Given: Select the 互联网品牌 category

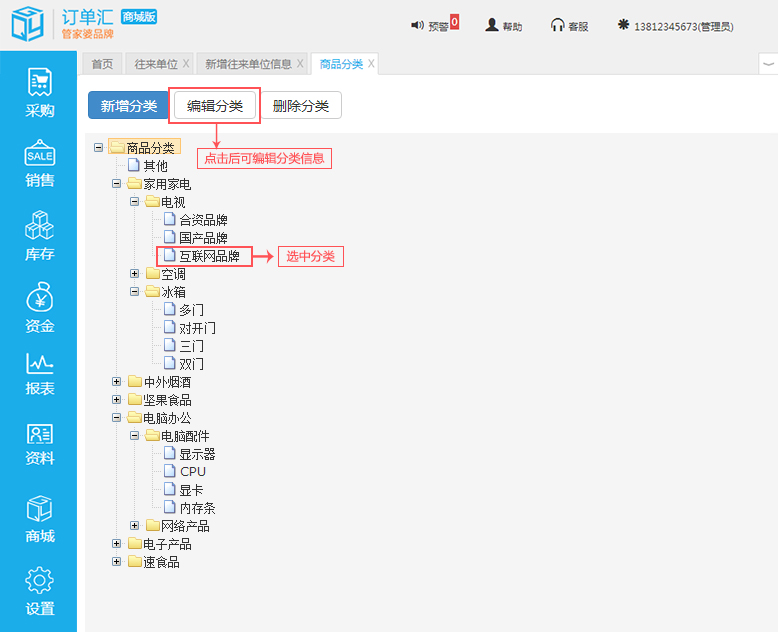Looking at the screenshot, I should [x=209, y=256].
